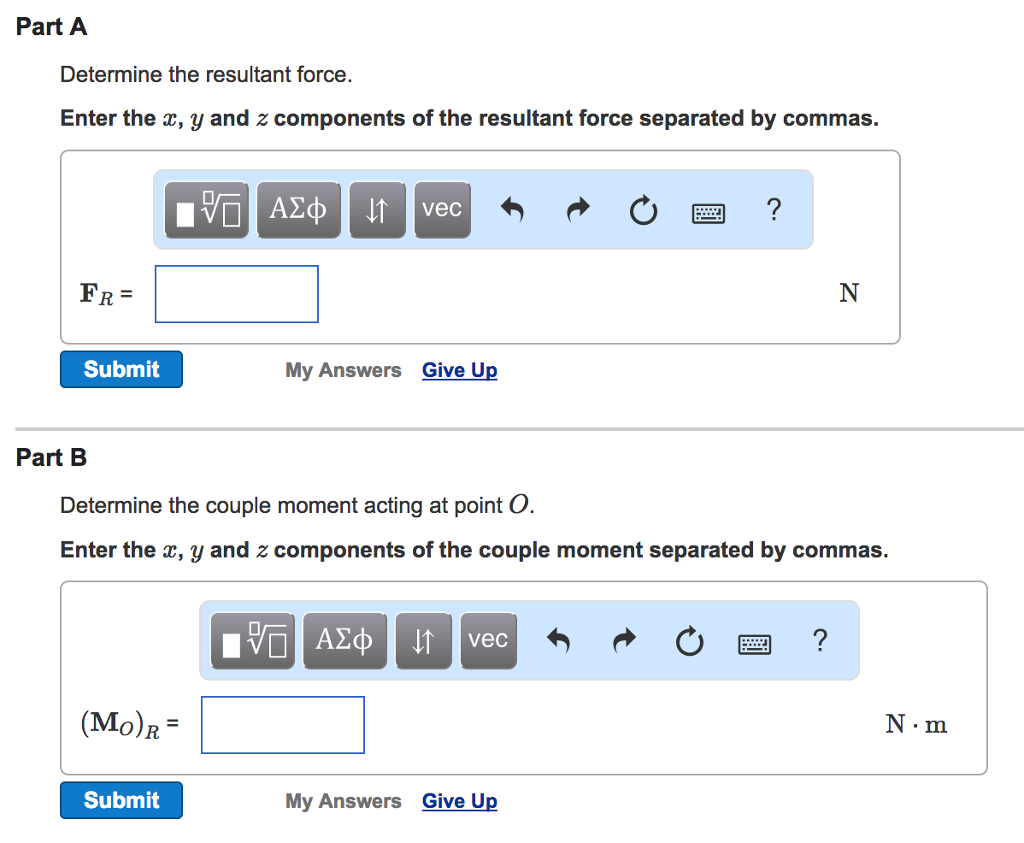
Task: Click the couple moment (MO)R input box
Action: [283, 725]
